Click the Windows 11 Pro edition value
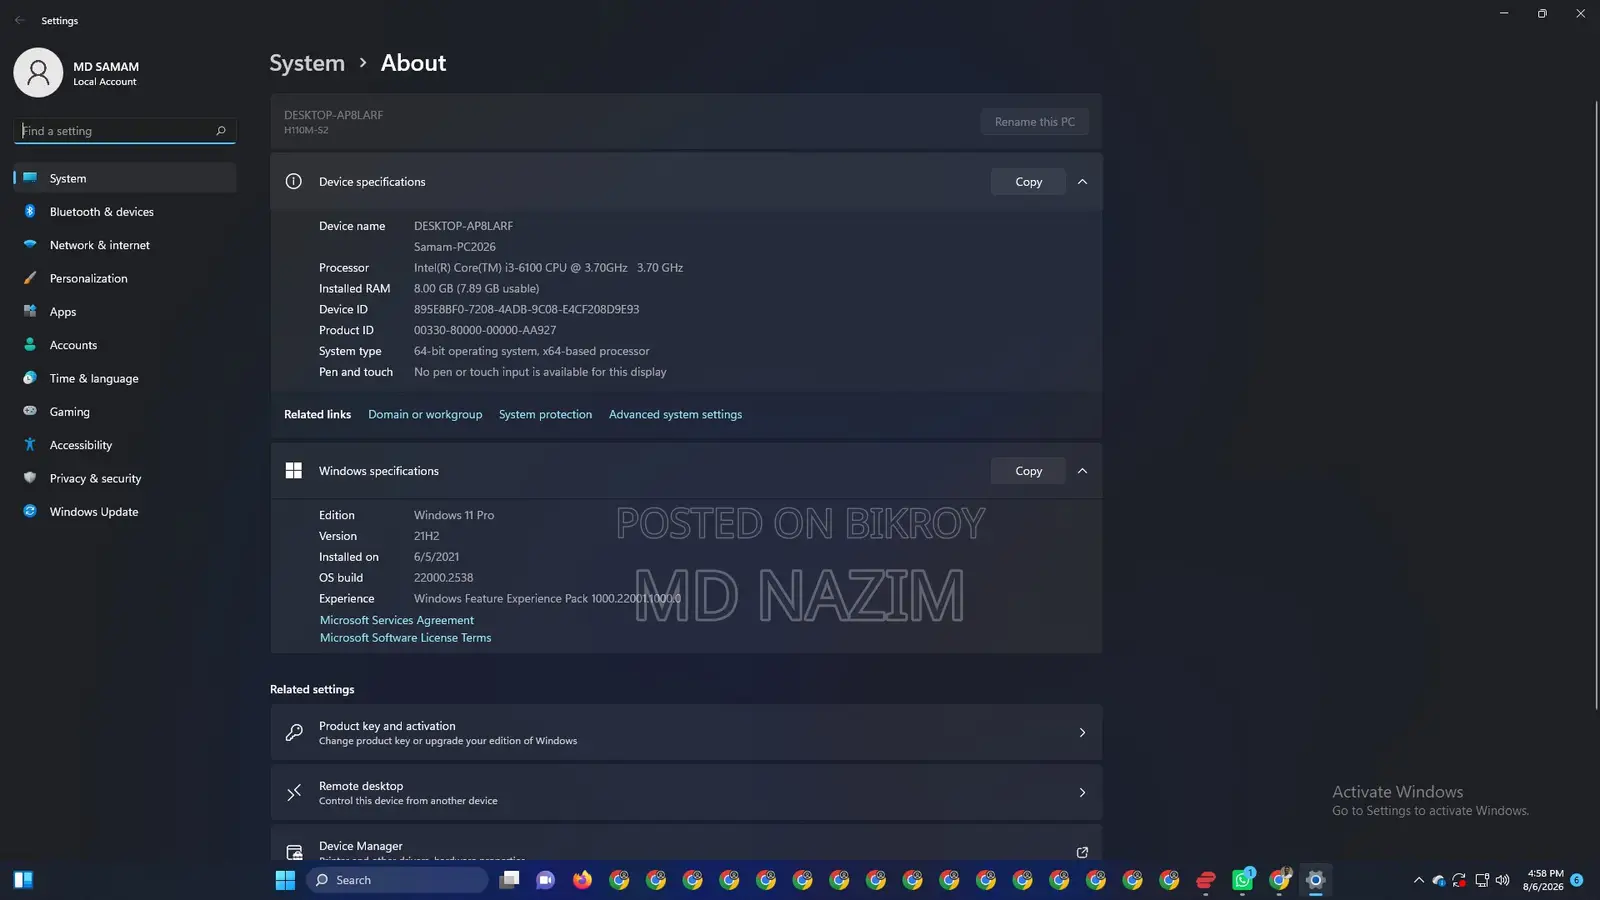 [x=454, y=516]
